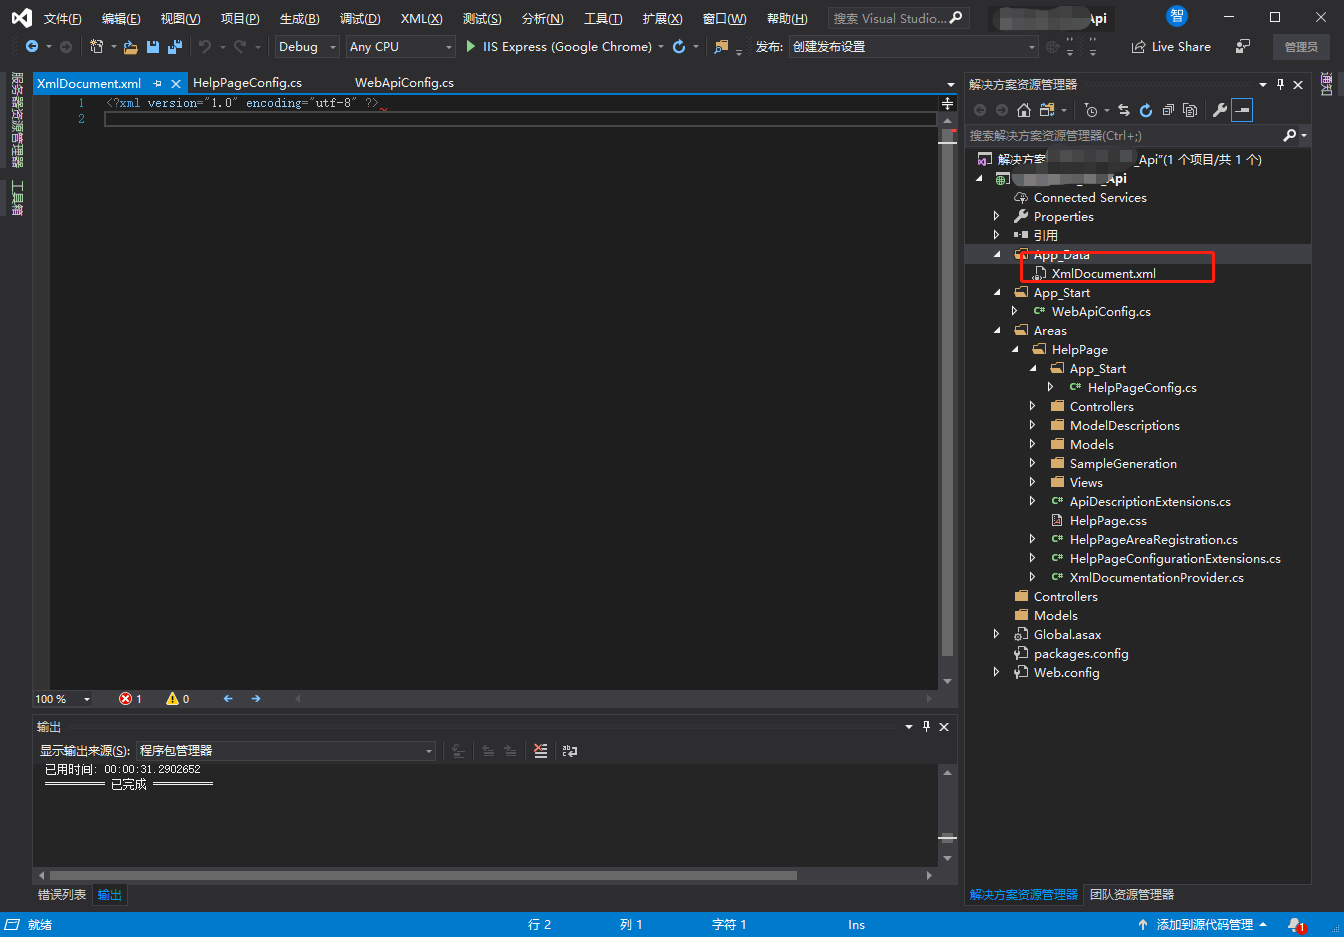Open the file menu (文件)

click(x=62, y=19)
